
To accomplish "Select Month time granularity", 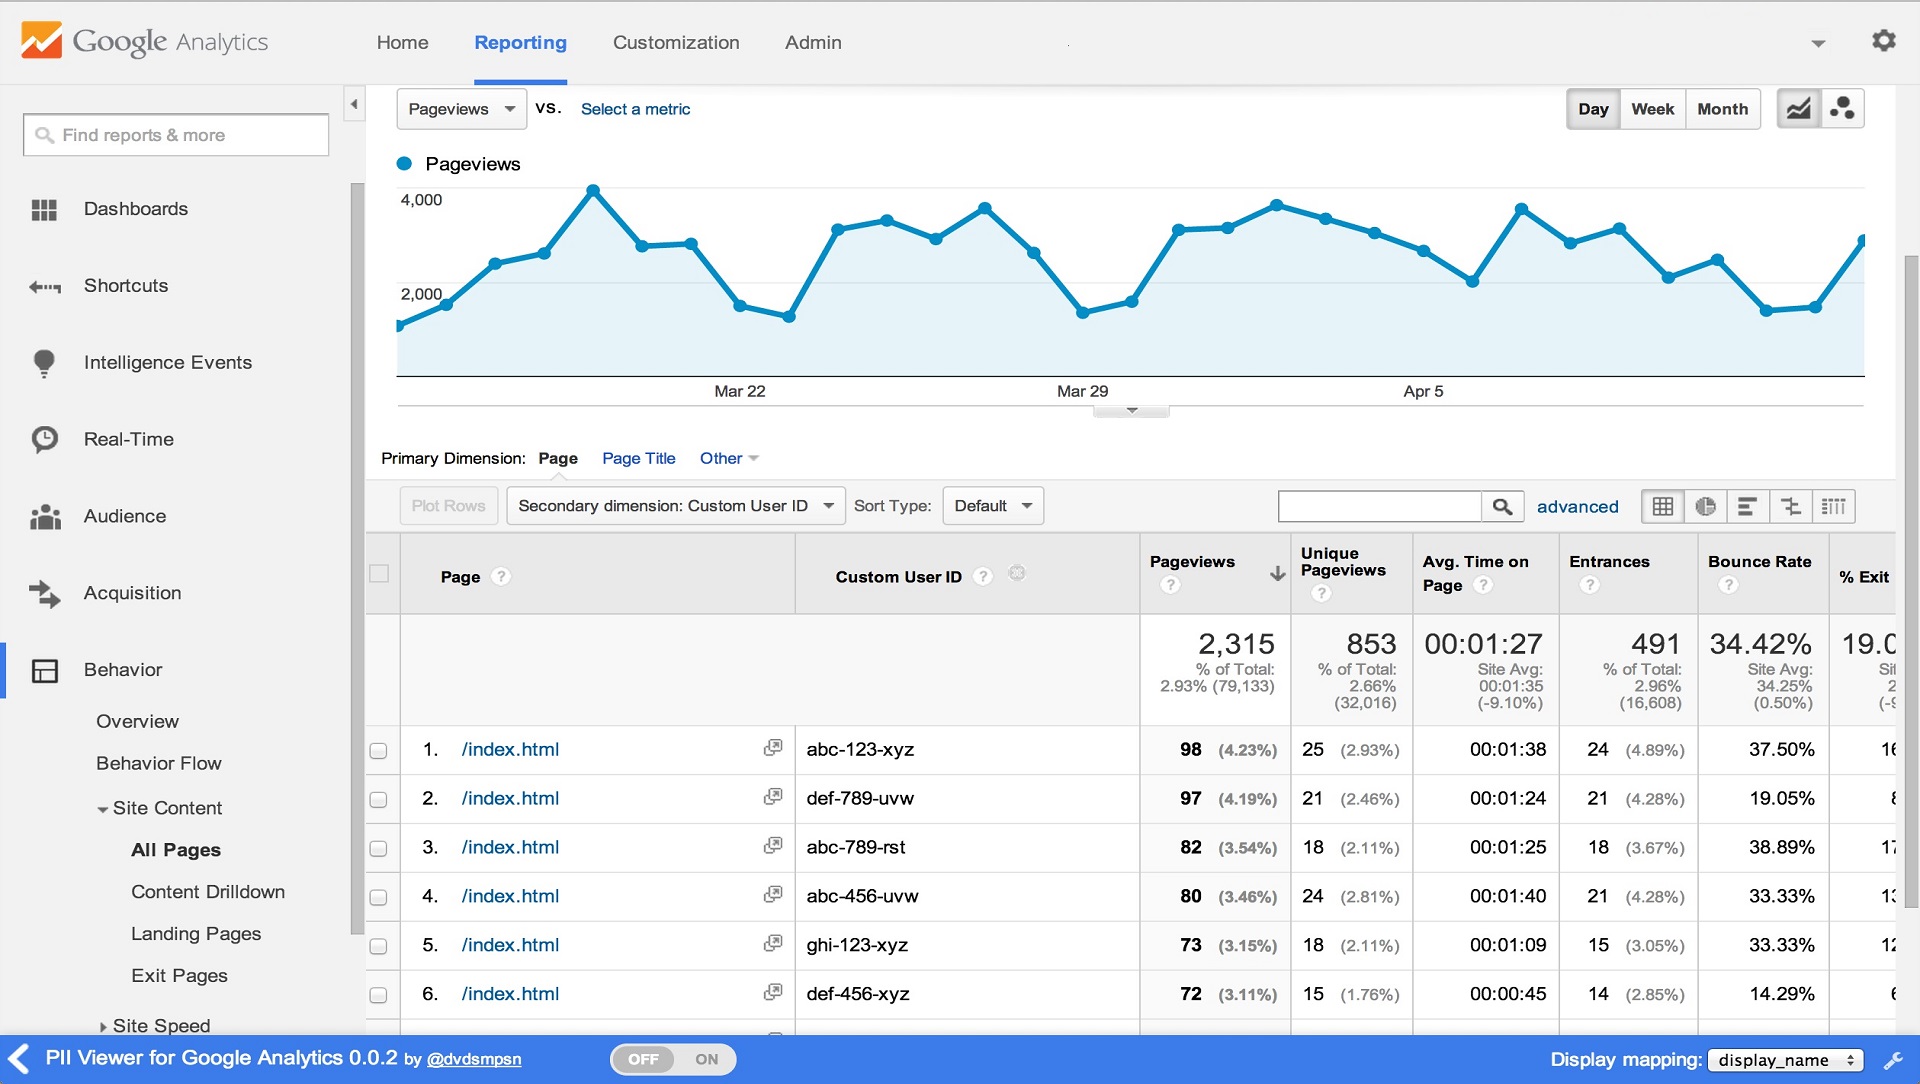I will pyautogui.click(x=1722, y=109).
